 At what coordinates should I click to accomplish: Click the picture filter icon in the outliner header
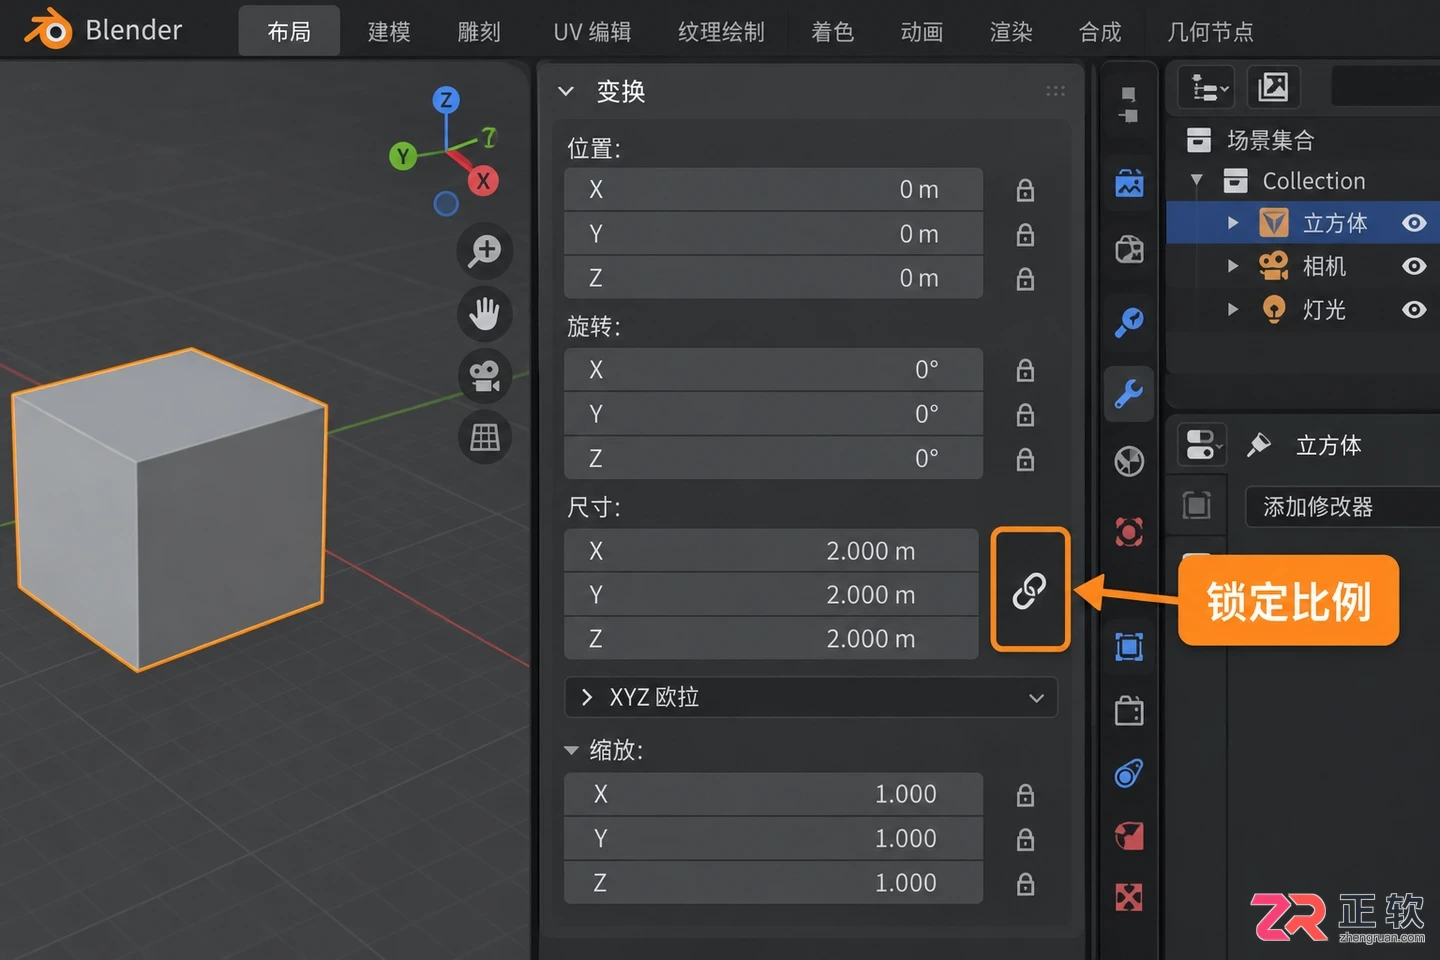pyautogui.click(x=1273, y=87)
